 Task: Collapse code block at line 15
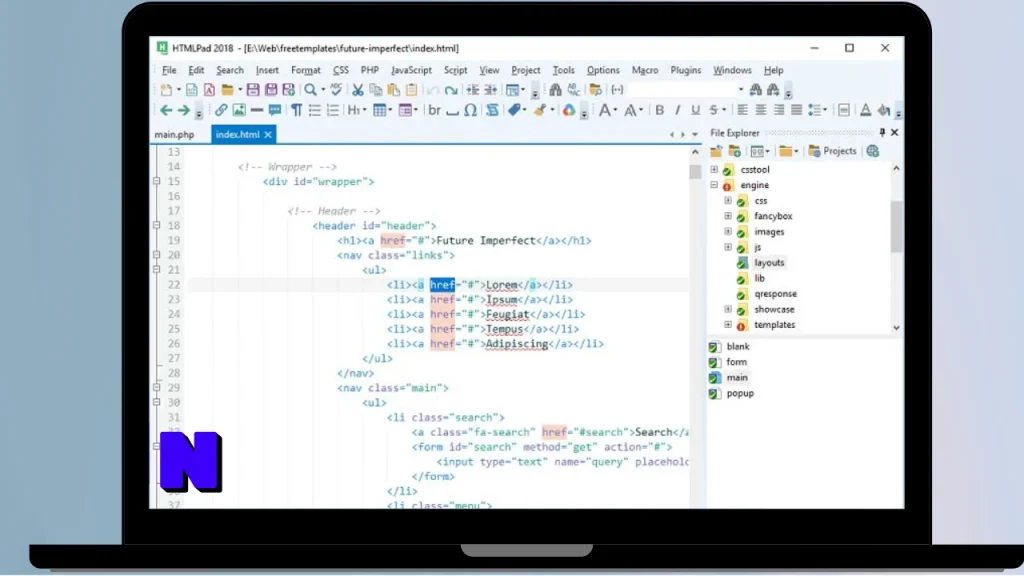tap(157, 182)
